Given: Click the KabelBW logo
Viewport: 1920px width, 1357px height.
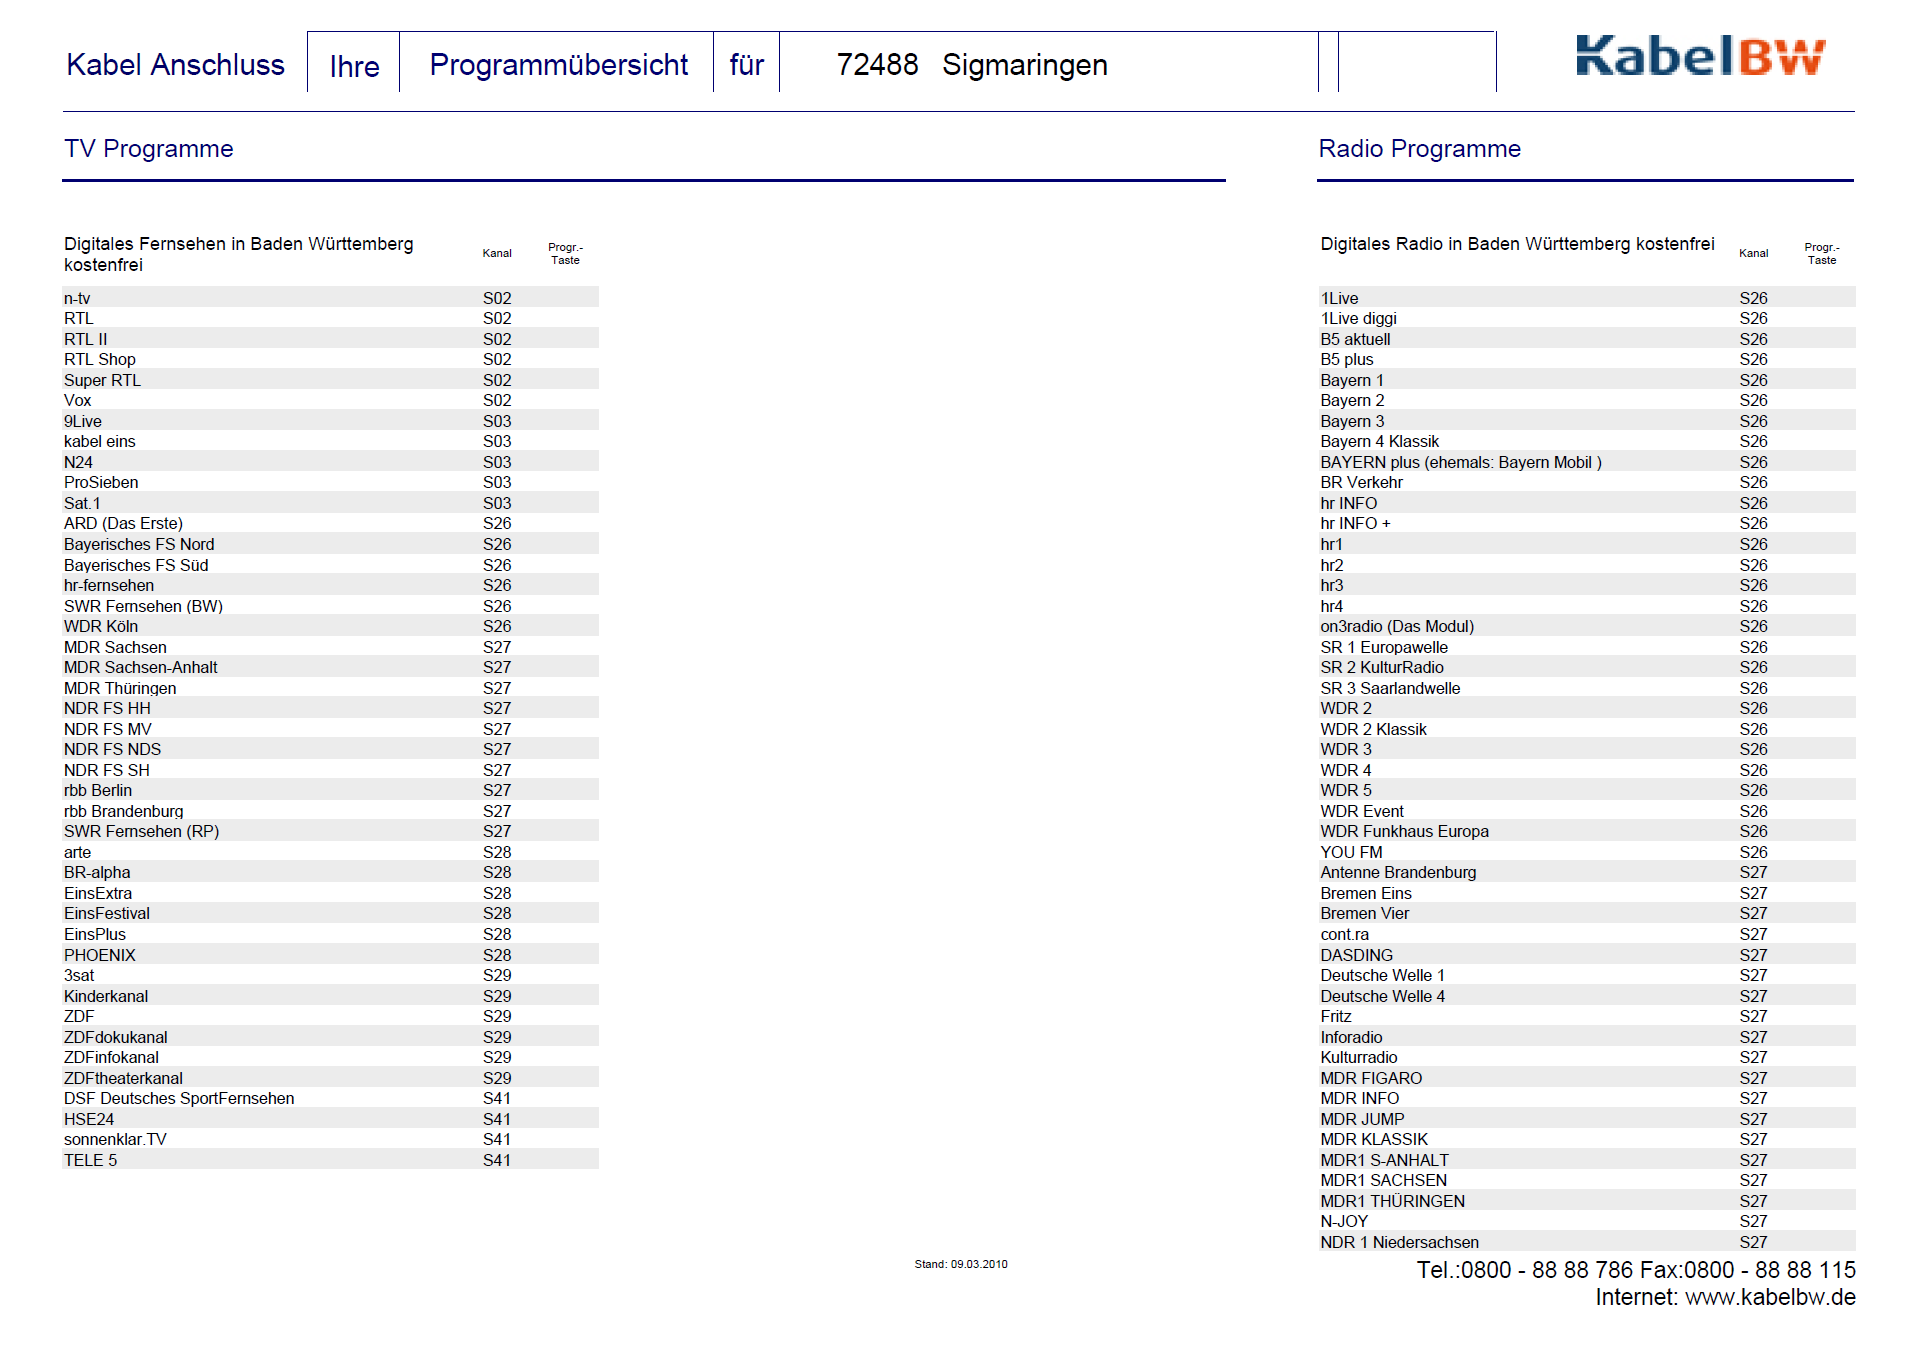Looking at the screenshot, I should [x=1699, y=57].
